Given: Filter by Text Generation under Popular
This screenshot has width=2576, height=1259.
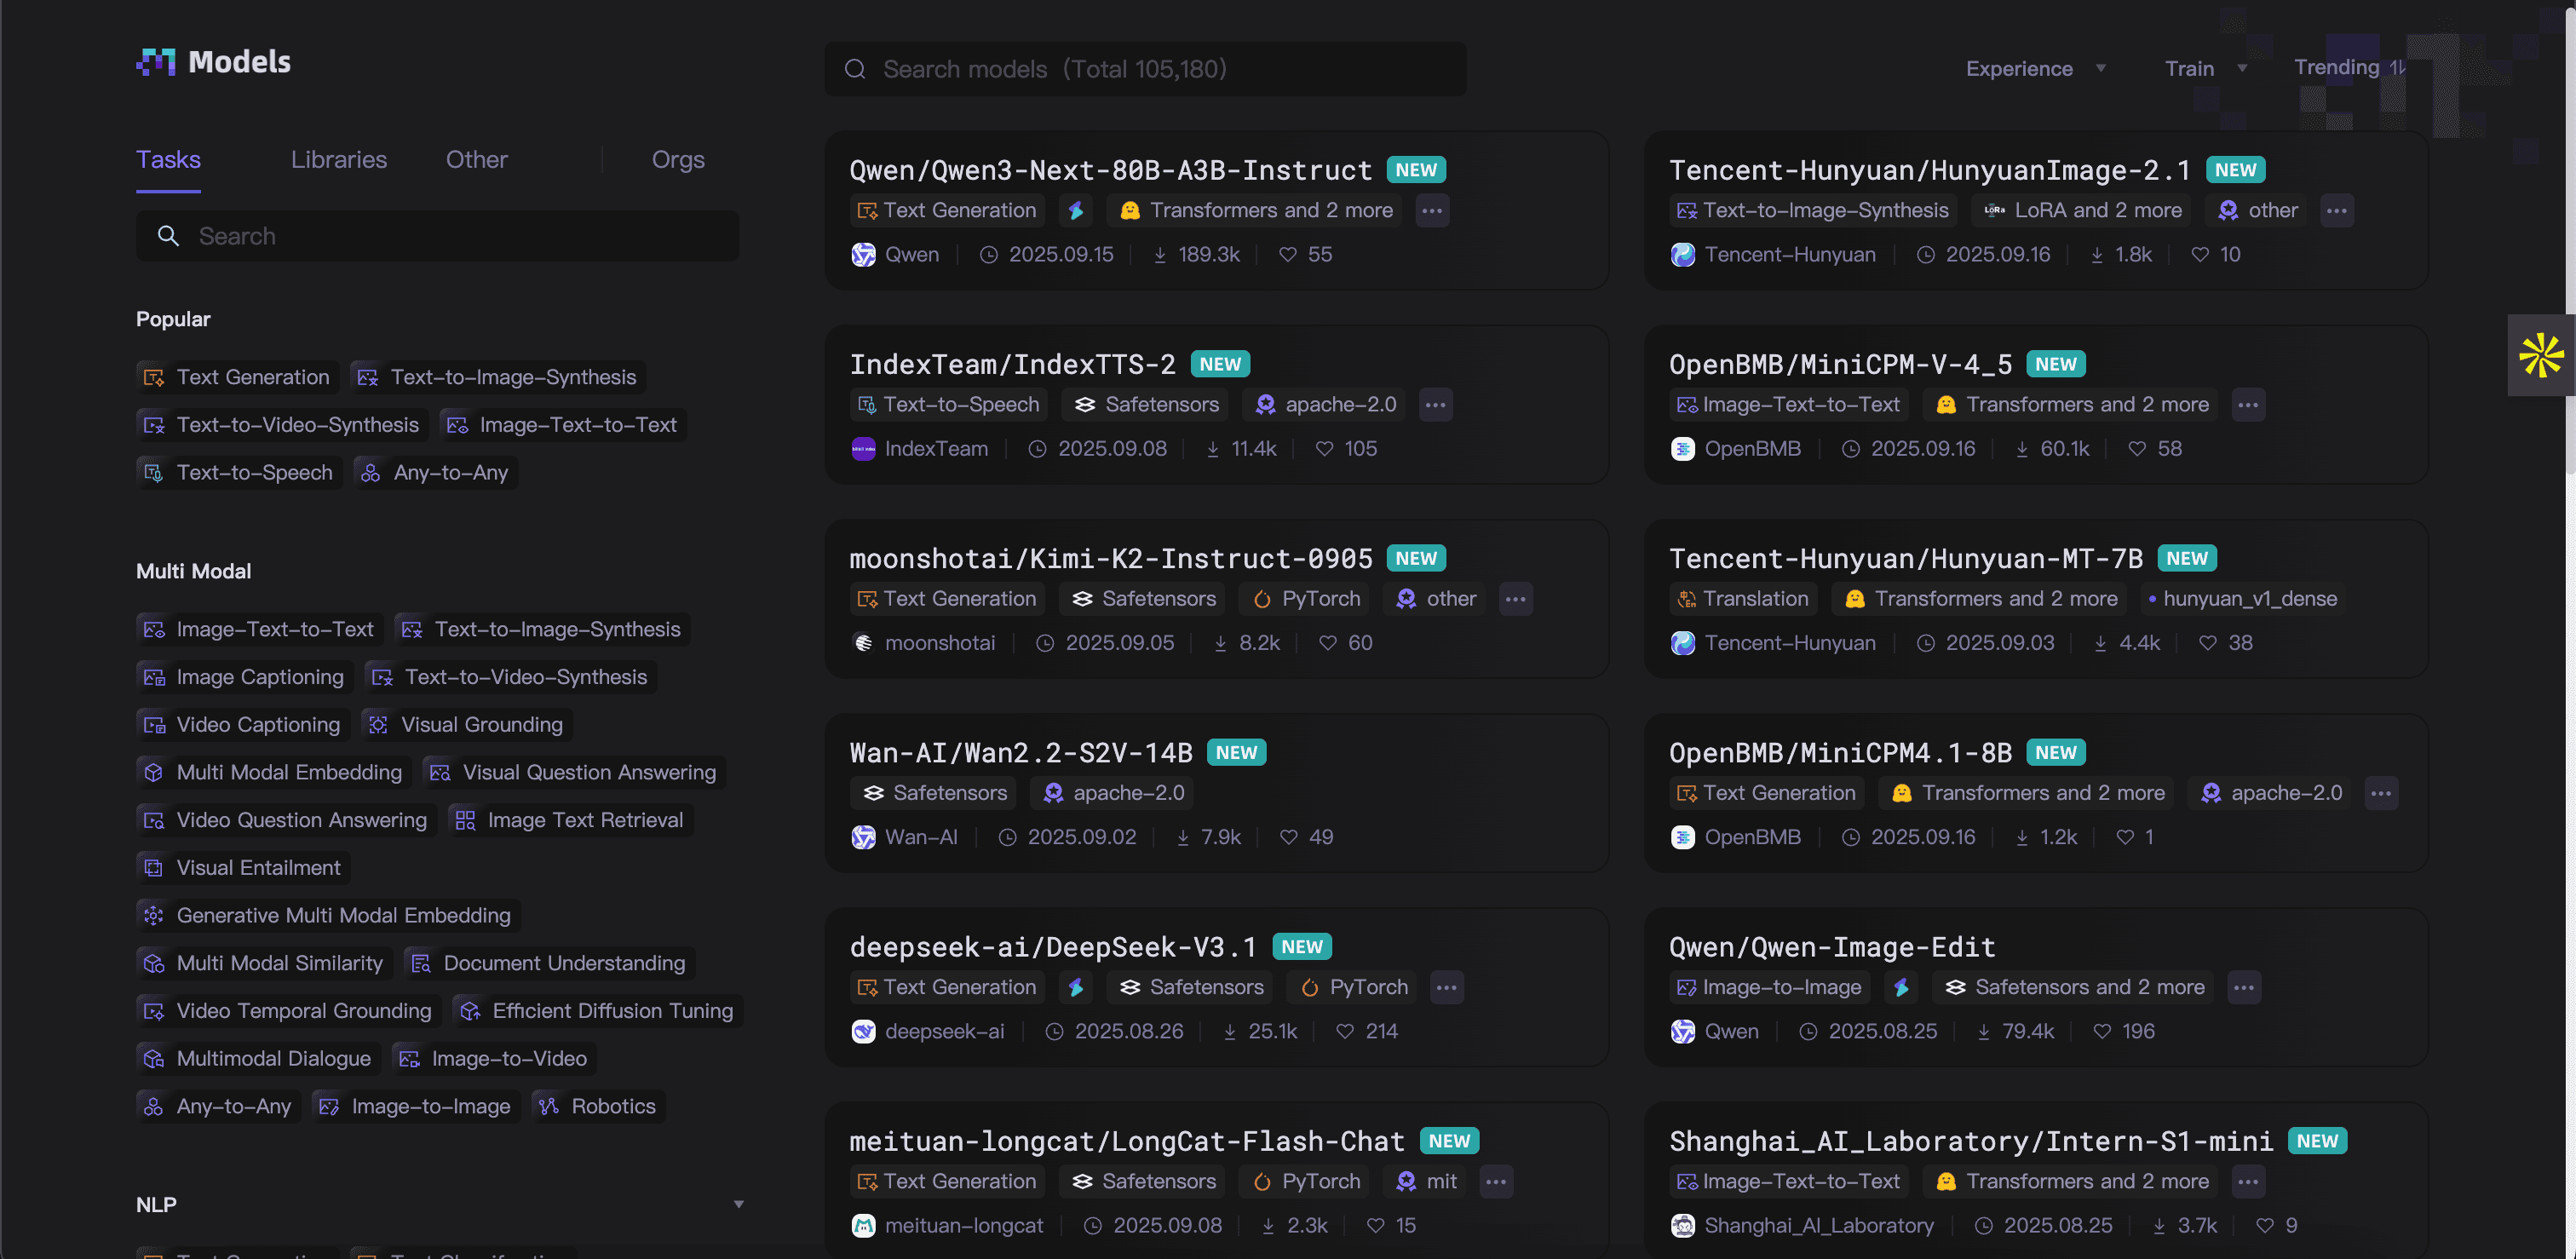Looking at the screenshot, I should pos(237,377).
